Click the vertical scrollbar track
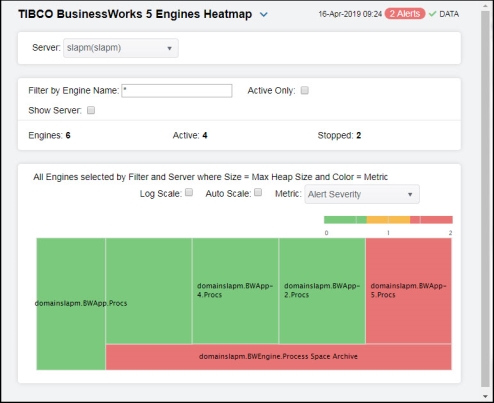This screenshot has height=403, width=494. (x=485, y=200)
